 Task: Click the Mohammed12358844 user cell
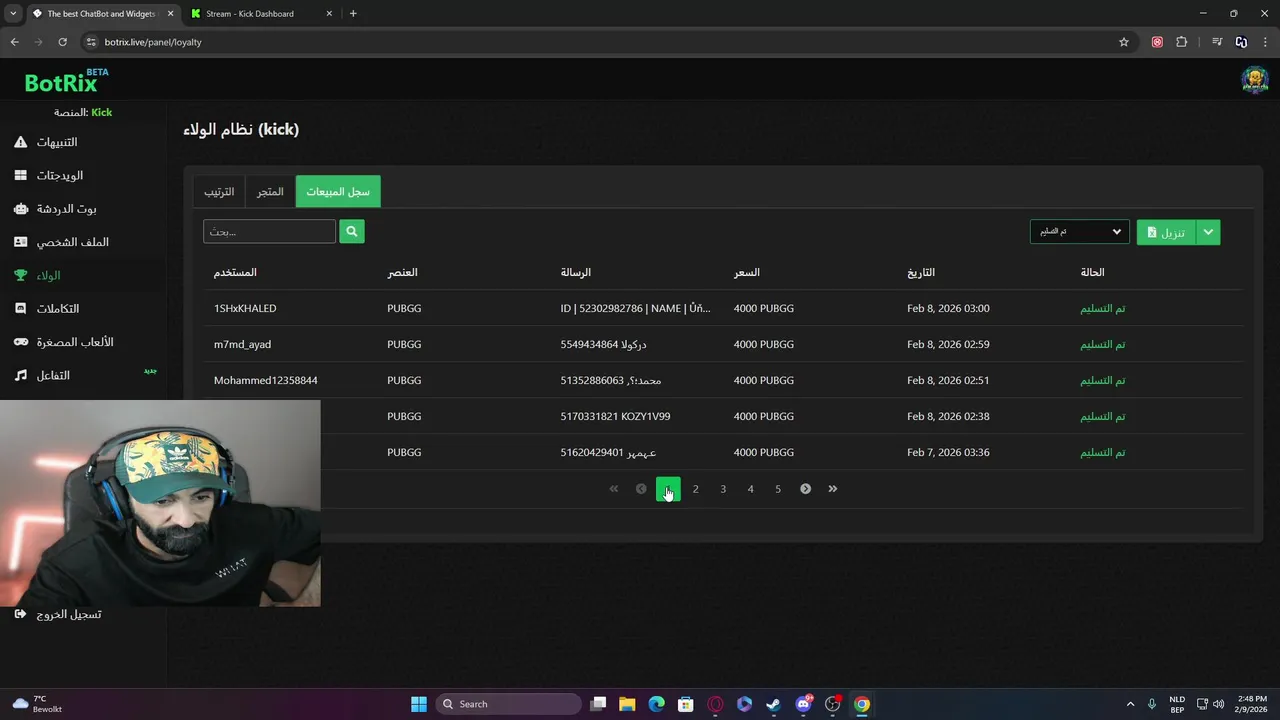pyautogui.click(x=266, y=380)
